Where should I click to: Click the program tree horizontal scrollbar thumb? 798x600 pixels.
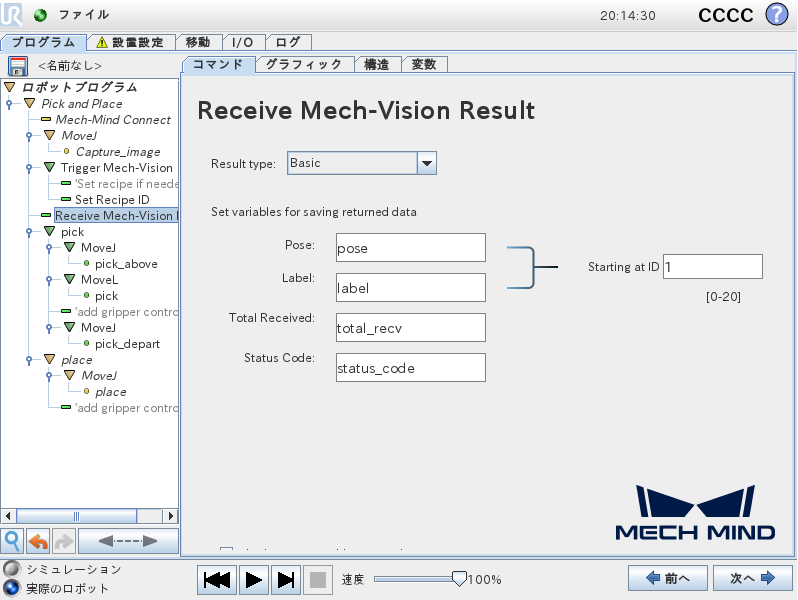click(76, 516)
